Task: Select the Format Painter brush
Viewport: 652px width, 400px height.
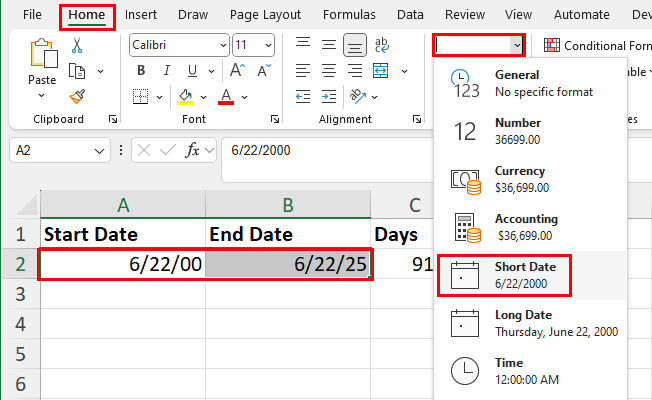Action: 77,96
